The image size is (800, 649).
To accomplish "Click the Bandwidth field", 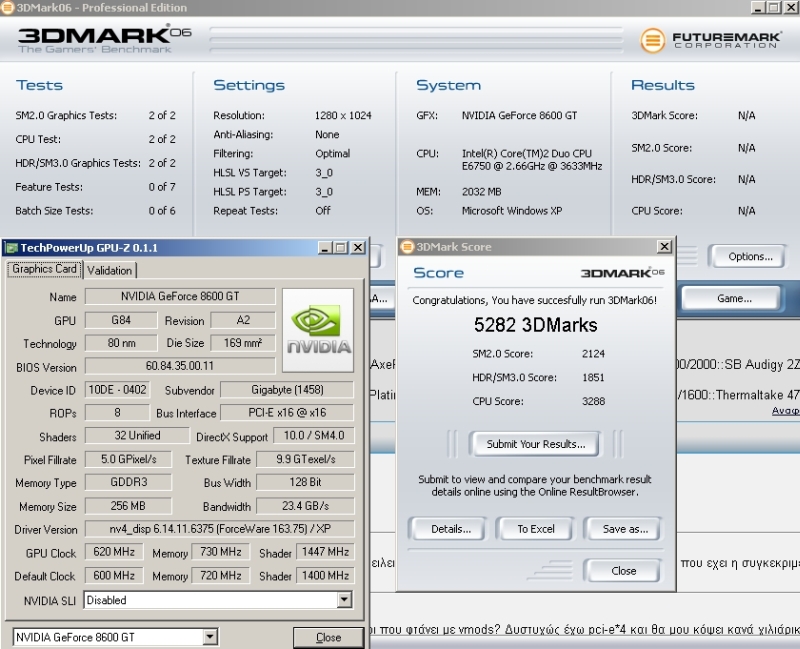I will click(305, 506).
